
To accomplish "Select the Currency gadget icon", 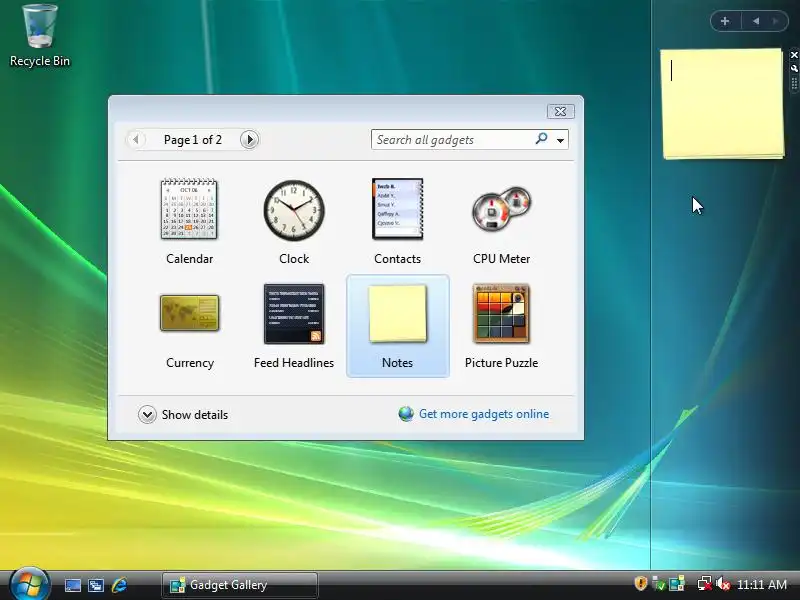I will [189, 313].
